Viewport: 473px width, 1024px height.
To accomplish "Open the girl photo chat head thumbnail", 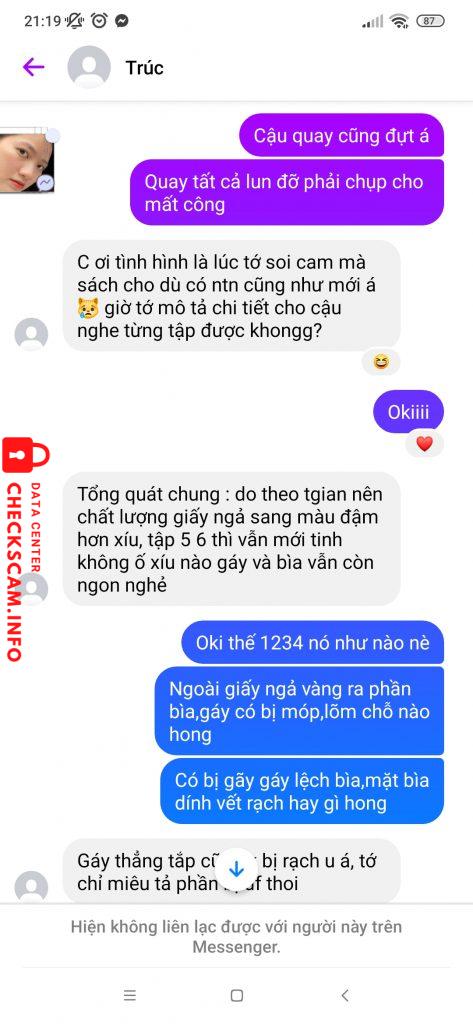I will click(26, 163).
